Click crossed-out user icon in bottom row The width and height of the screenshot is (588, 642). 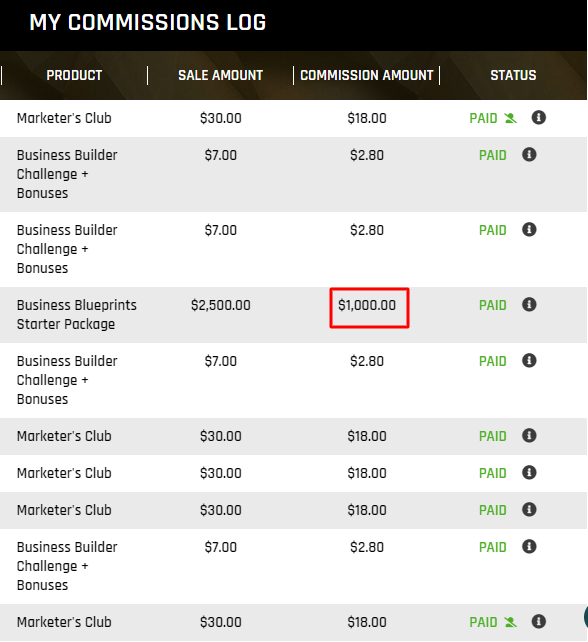[x=510, y=622]
